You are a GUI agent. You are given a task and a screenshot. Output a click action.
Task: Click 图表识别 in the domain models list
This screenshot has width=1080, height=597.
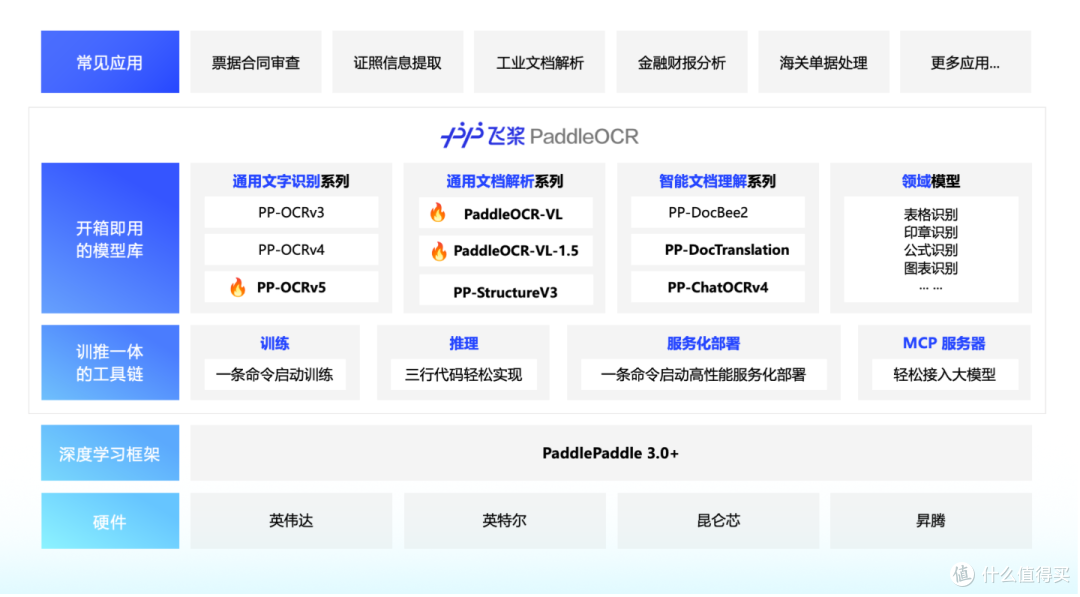pyautogui.click(x=931, y=268)
